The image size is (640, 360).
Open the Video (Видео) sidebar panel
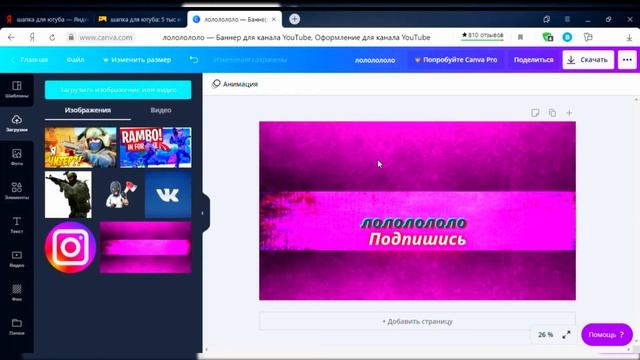(x=17, y=259)
